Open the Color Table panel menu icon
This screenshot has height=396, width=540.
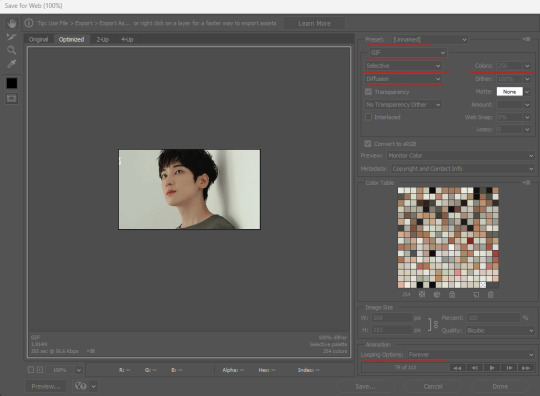pyautogui.click(x=526, y=183)
